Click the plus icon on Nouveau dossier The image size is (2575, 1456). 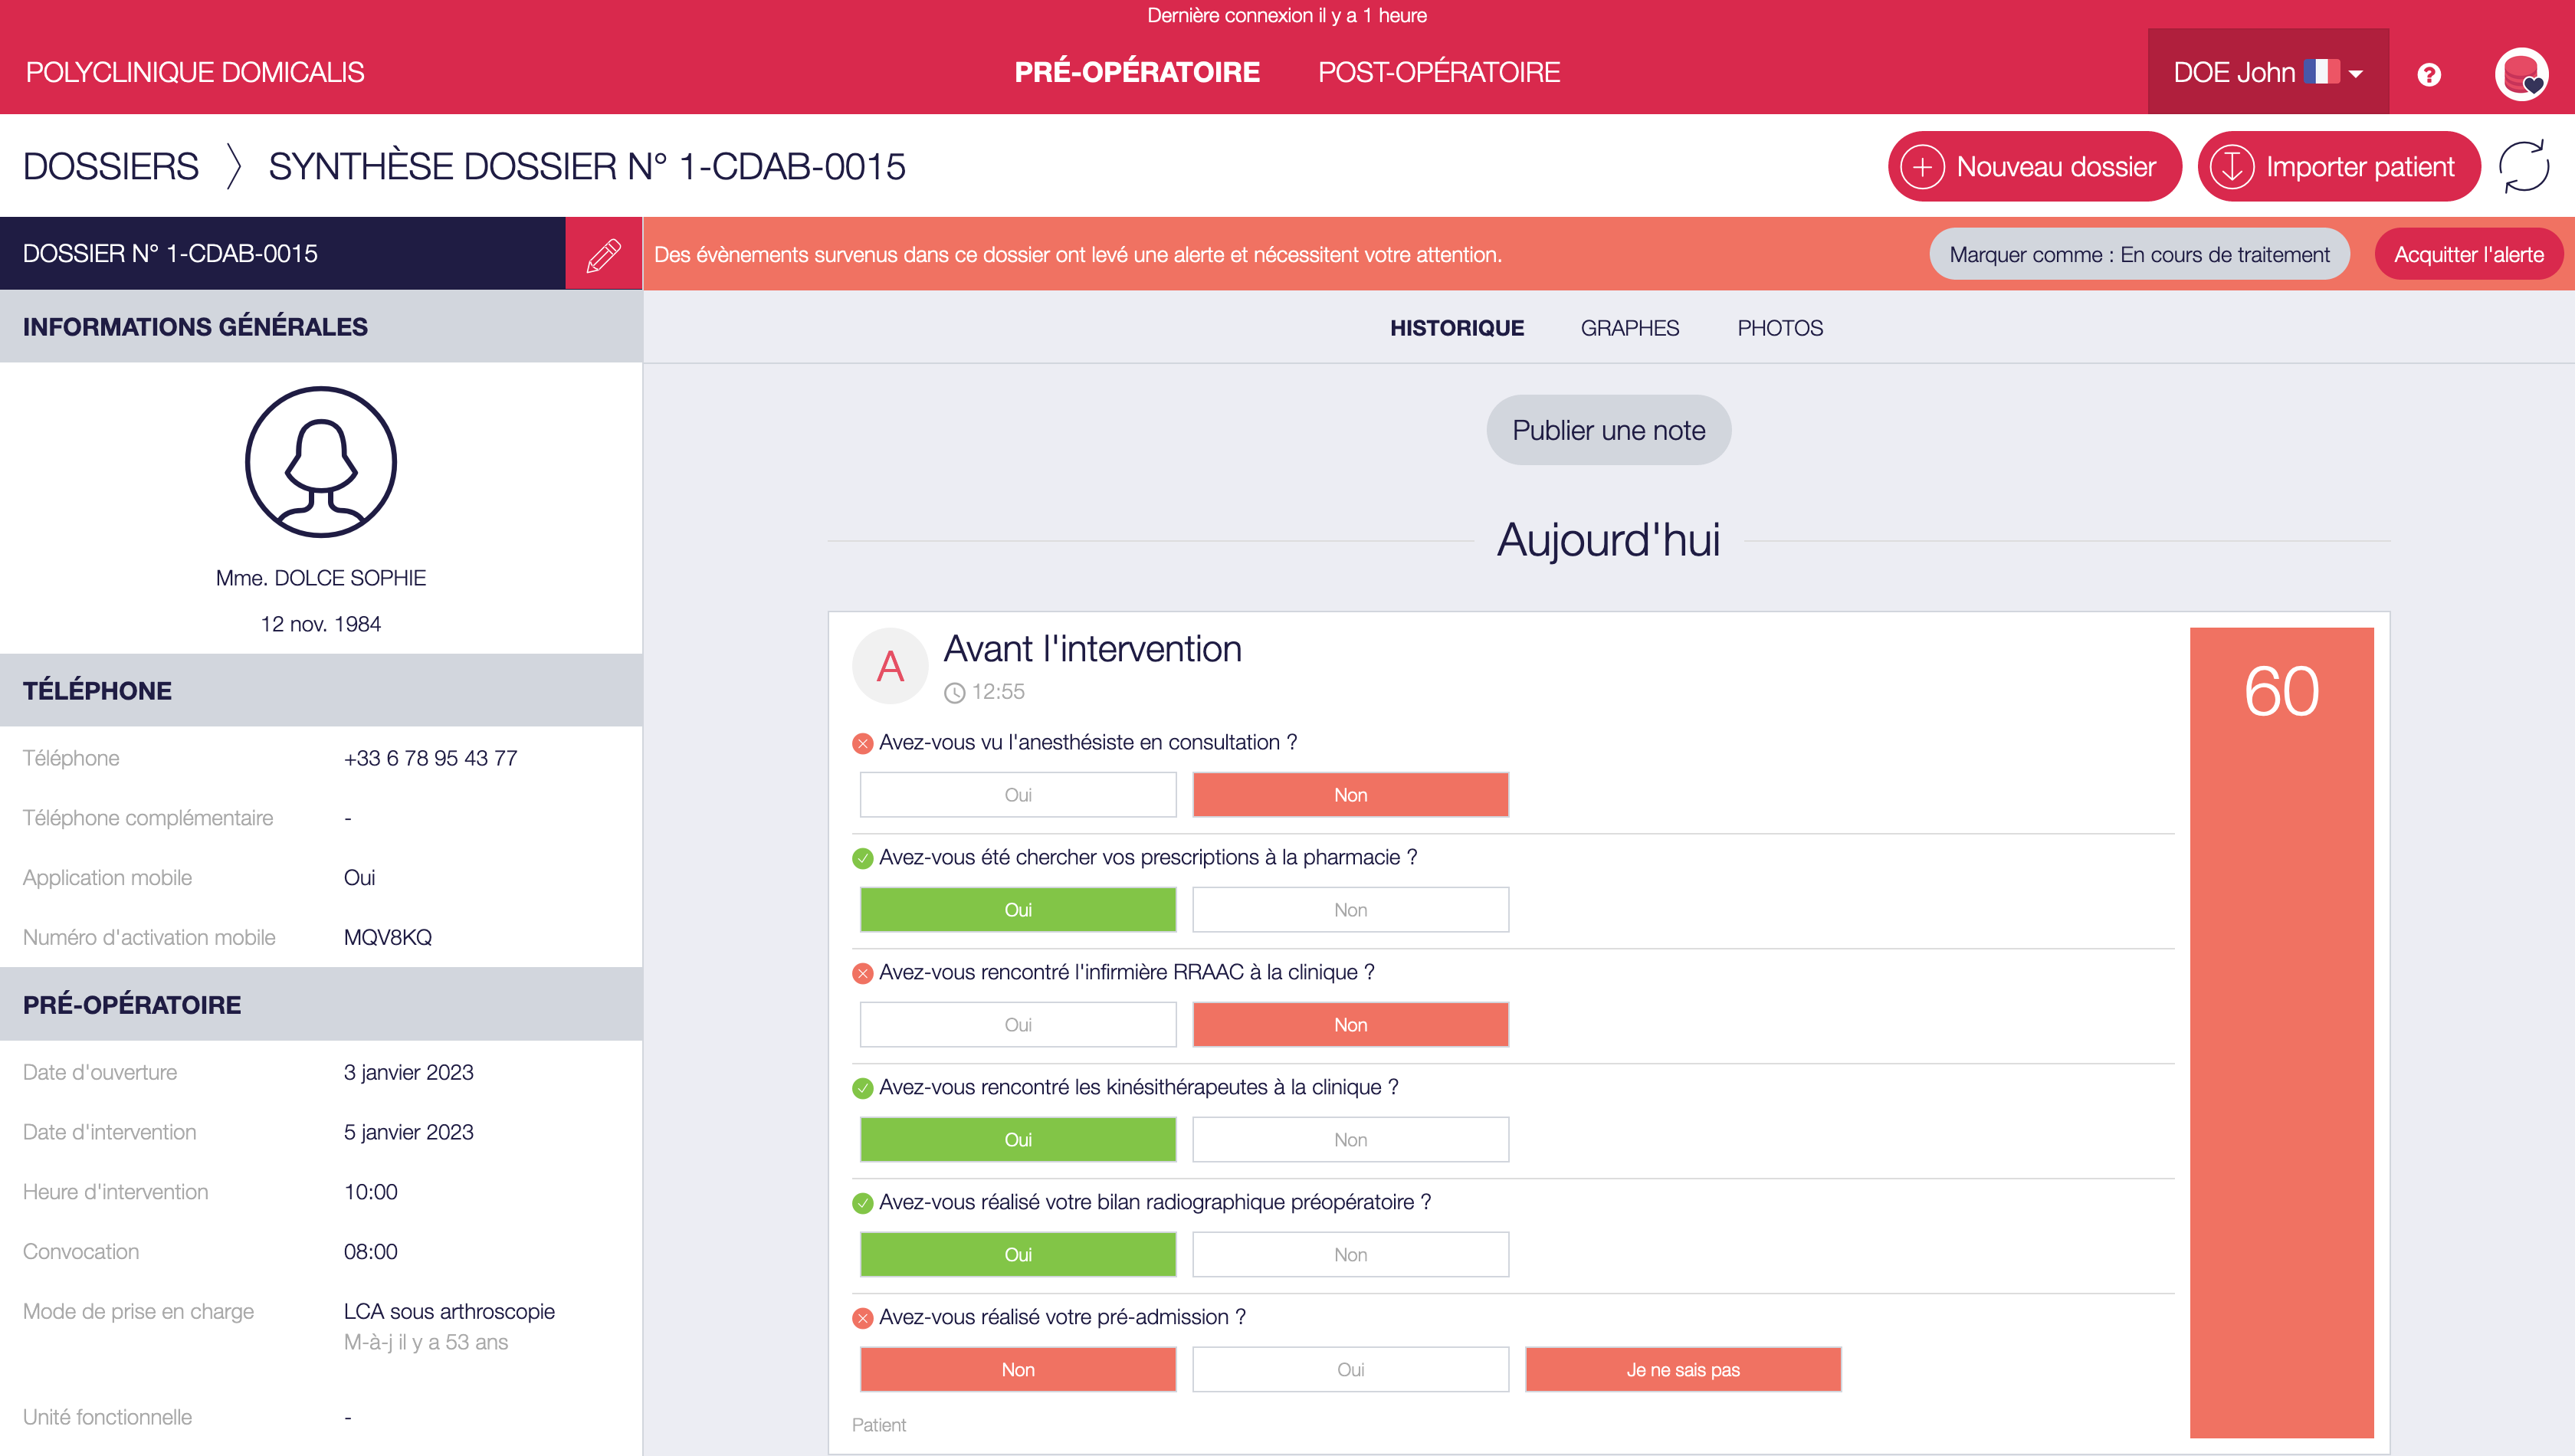click(1922, 167)
